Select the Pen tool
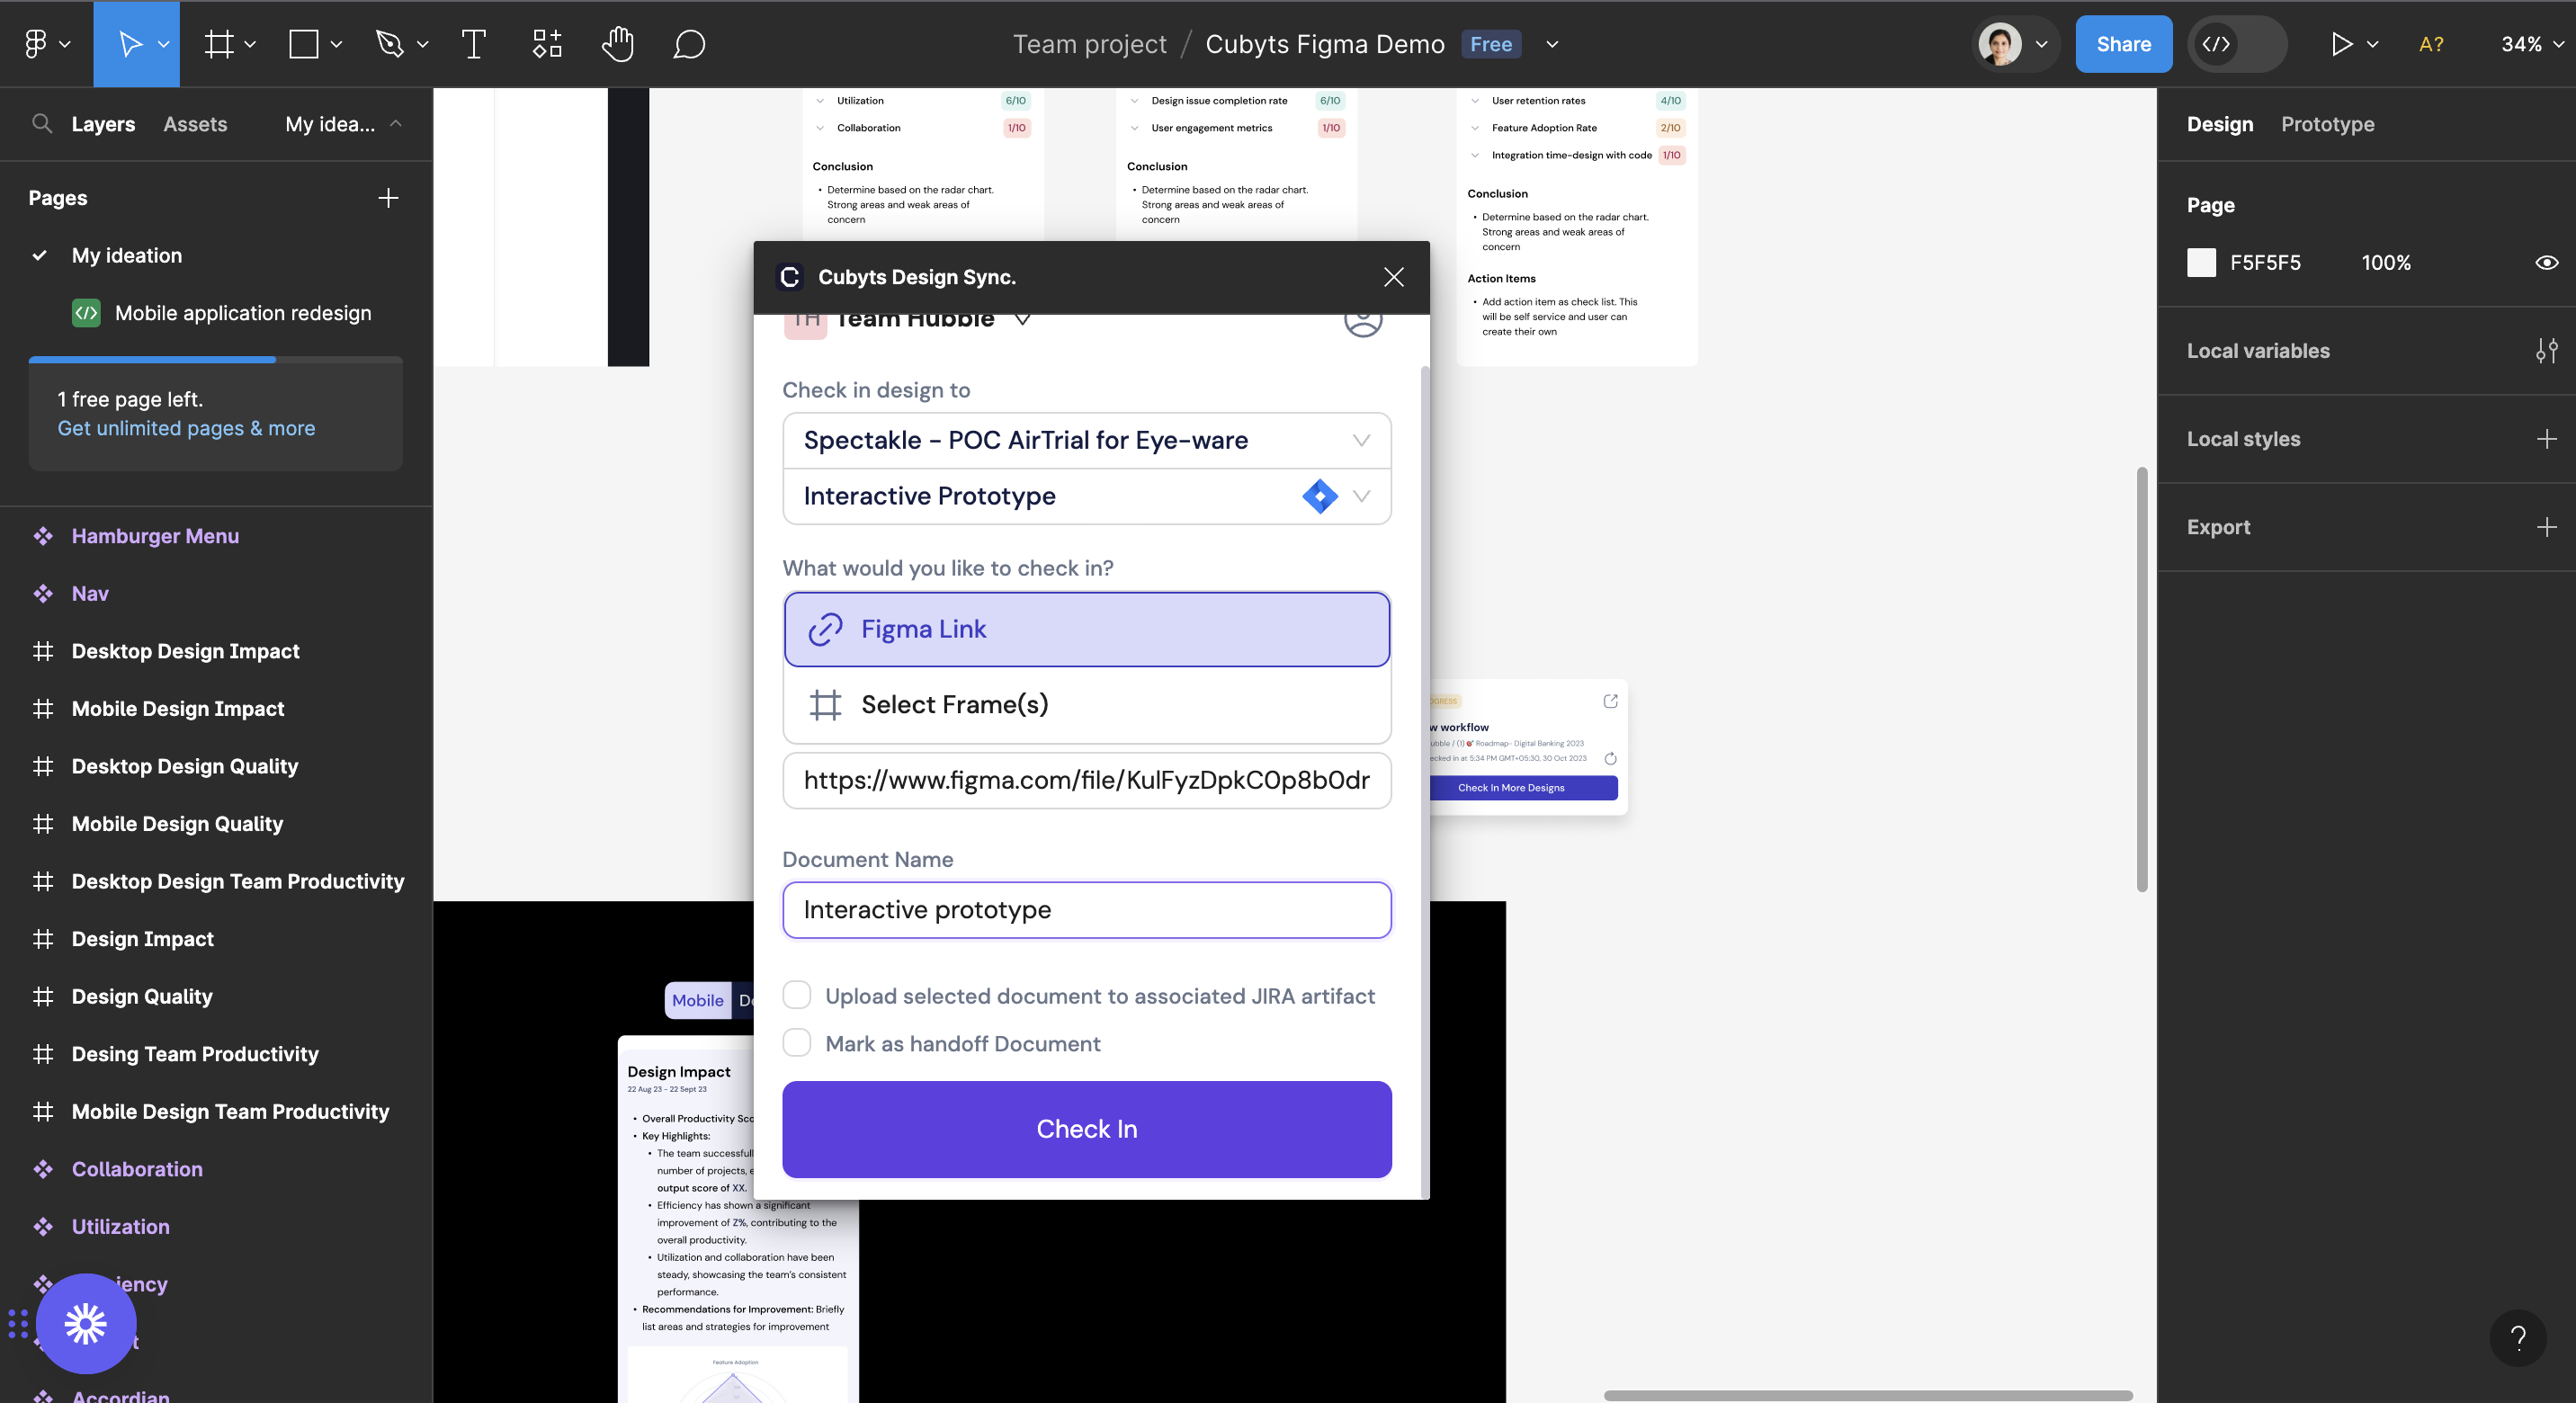Viewport: 2576px width, 1403px height. pos(389,44)
